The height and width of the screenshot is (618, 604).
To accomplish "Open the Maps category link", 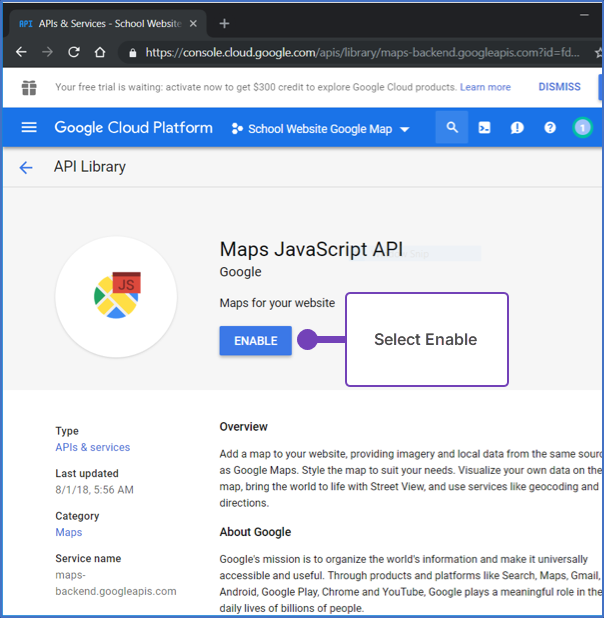I will (x=68, y=532).
